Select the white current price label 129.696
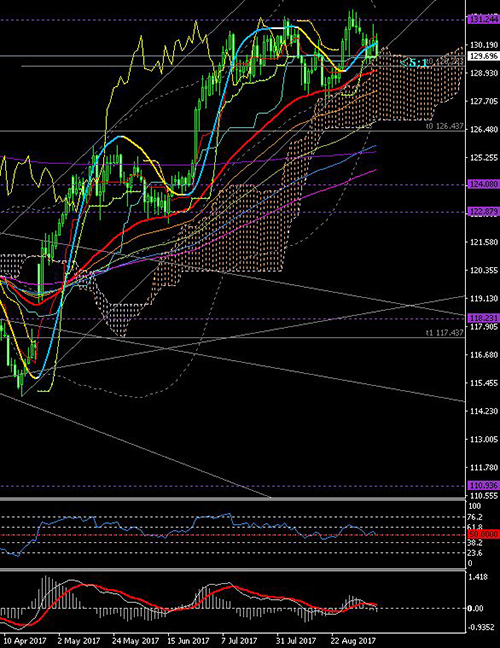Viewport: 500px width, 648px height. coord(483,56)
